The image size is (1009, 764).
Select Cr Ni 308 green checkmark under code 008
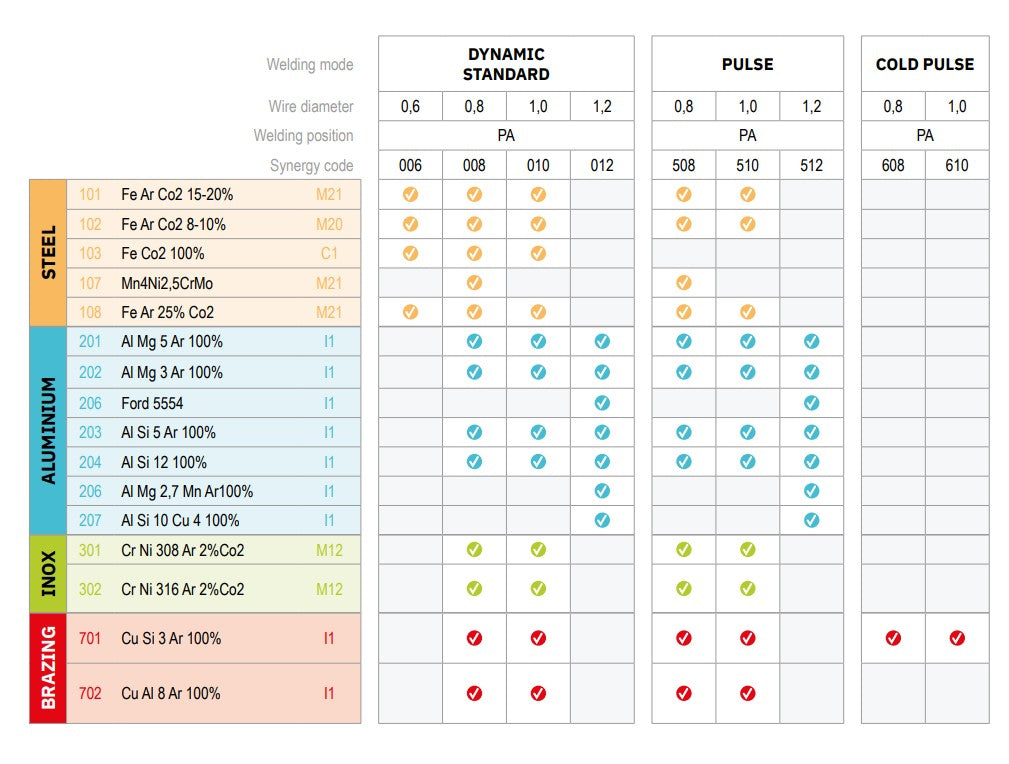coord(474,549)
